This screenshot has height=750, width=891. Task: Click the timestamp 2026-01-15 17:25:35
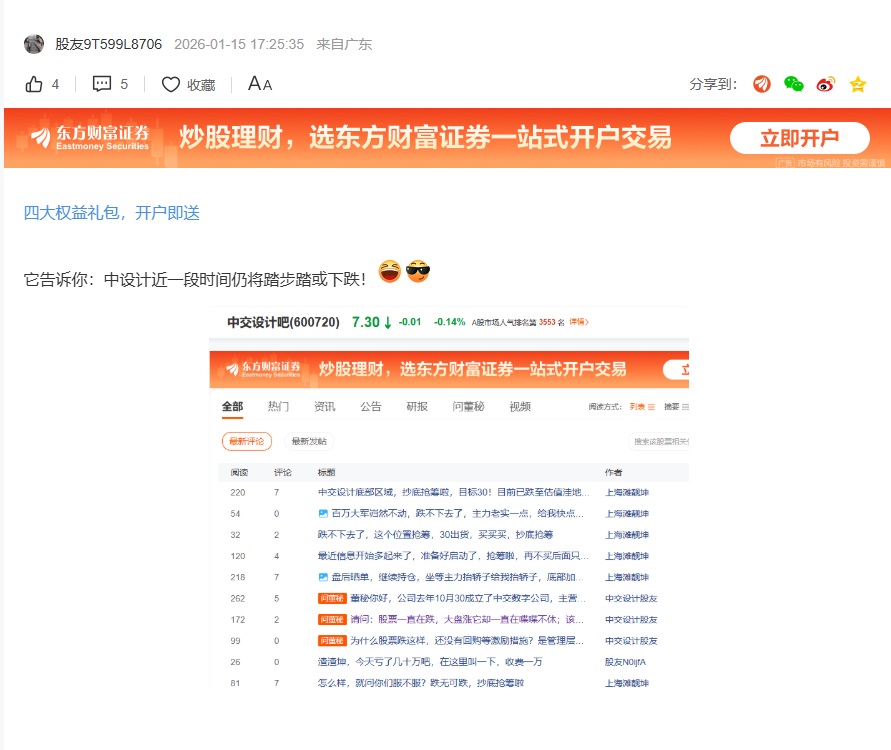pos(239,44)
